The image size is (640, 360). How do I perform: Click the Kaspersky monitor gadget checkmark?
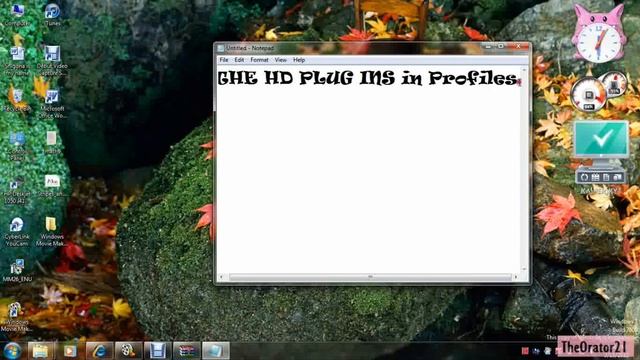point(602,139)
